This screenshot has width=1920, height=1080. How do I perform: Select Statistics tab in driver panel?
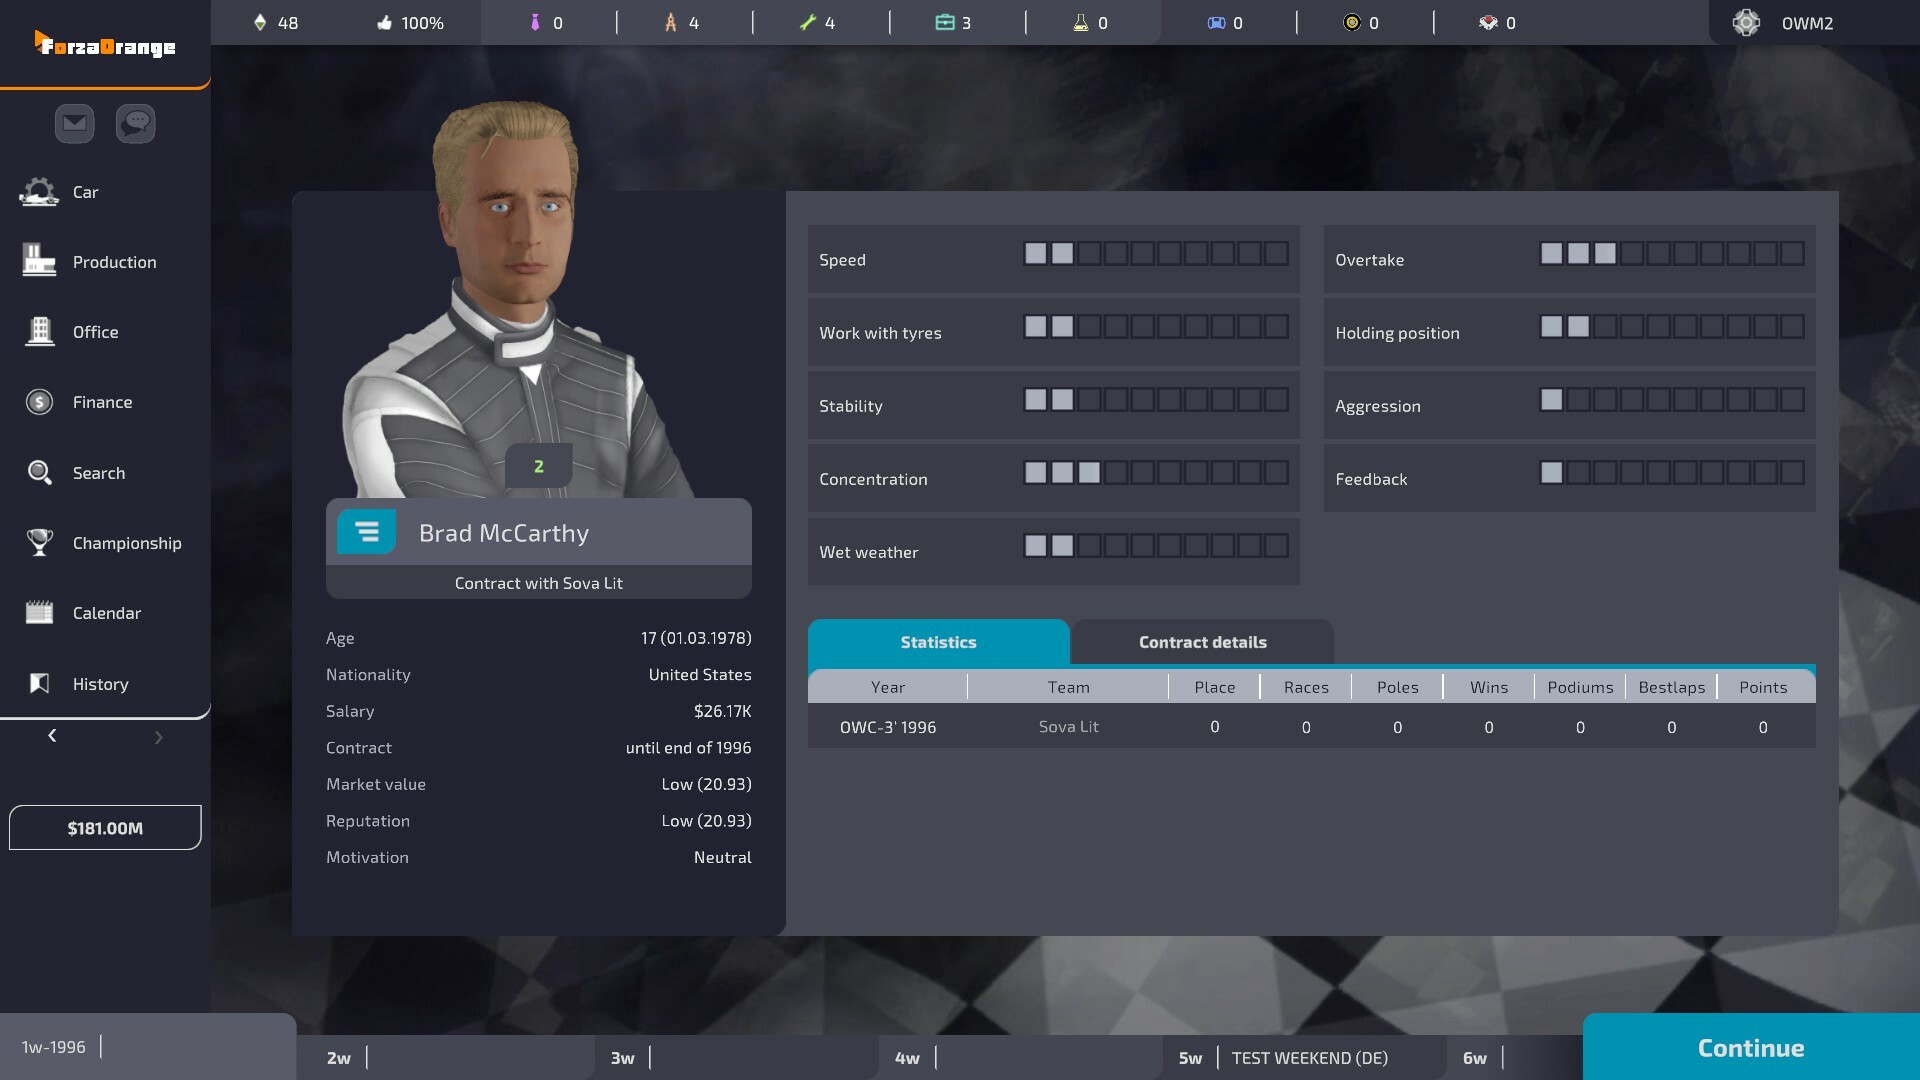(938, 642)
